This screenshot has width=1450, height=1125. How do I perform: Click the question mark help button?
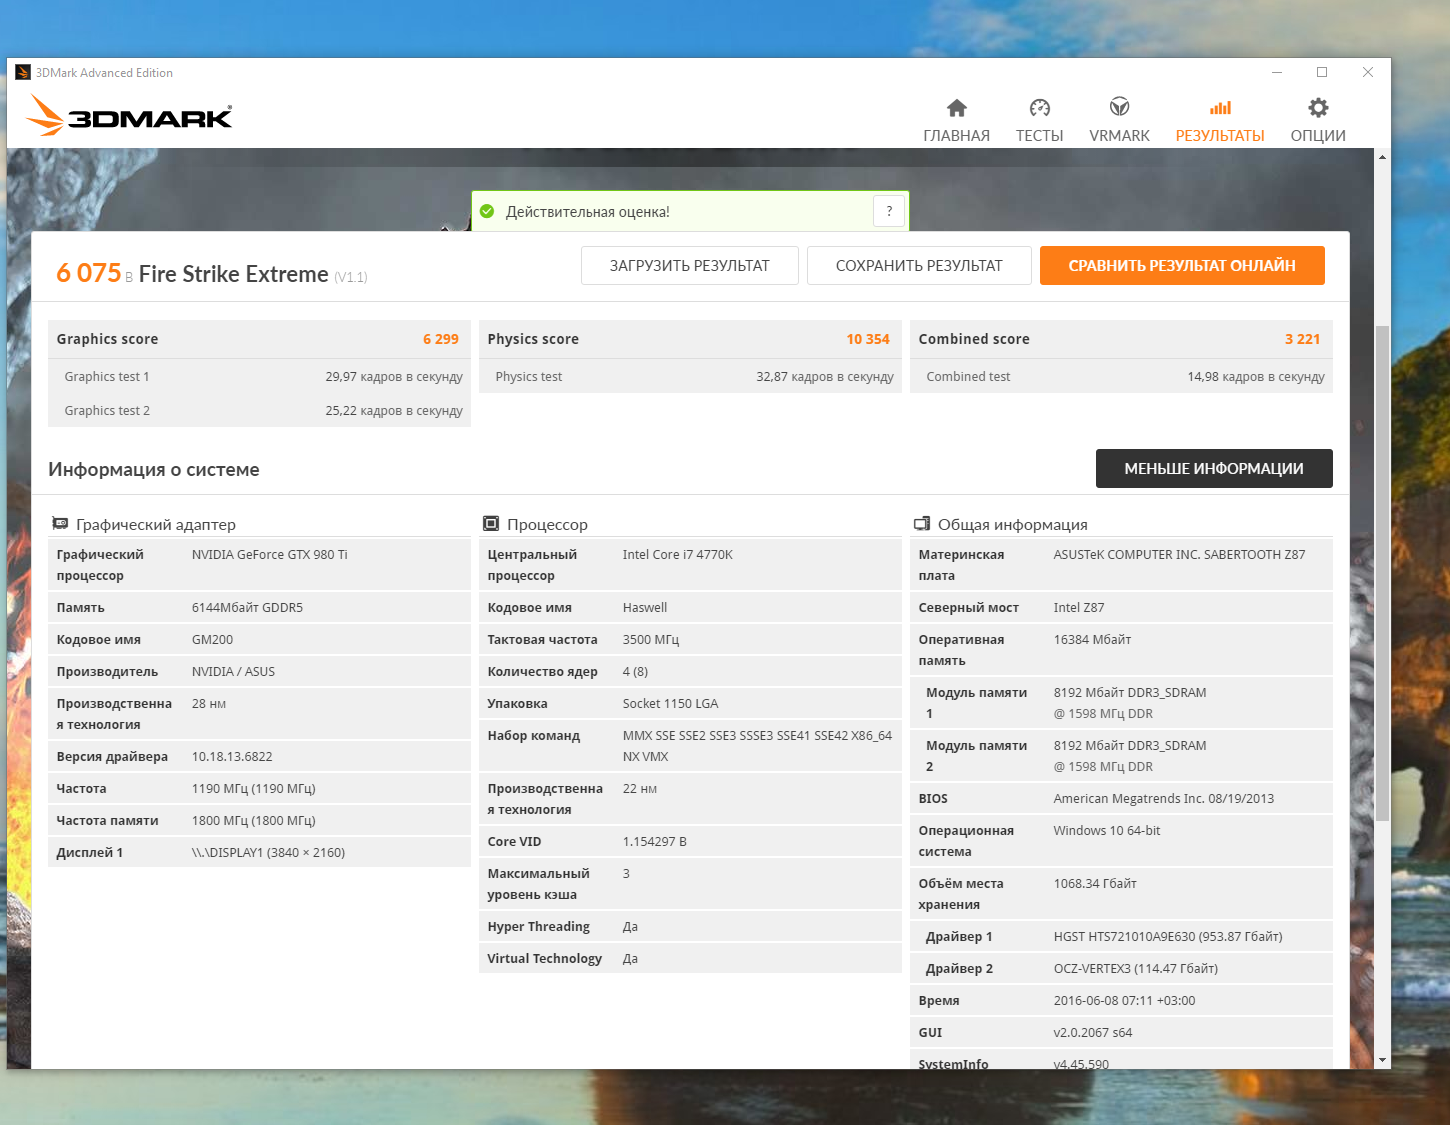click(889, 211)
